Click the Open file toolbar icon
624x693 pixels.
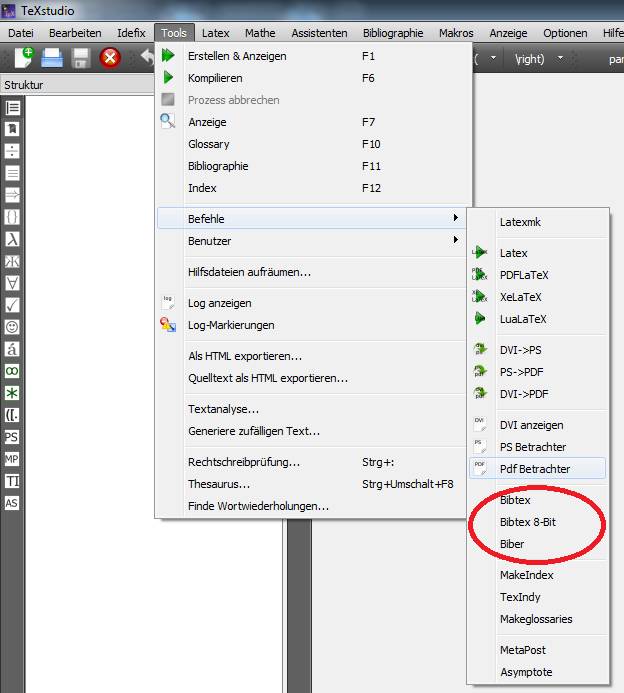click(x=52, y=58)
